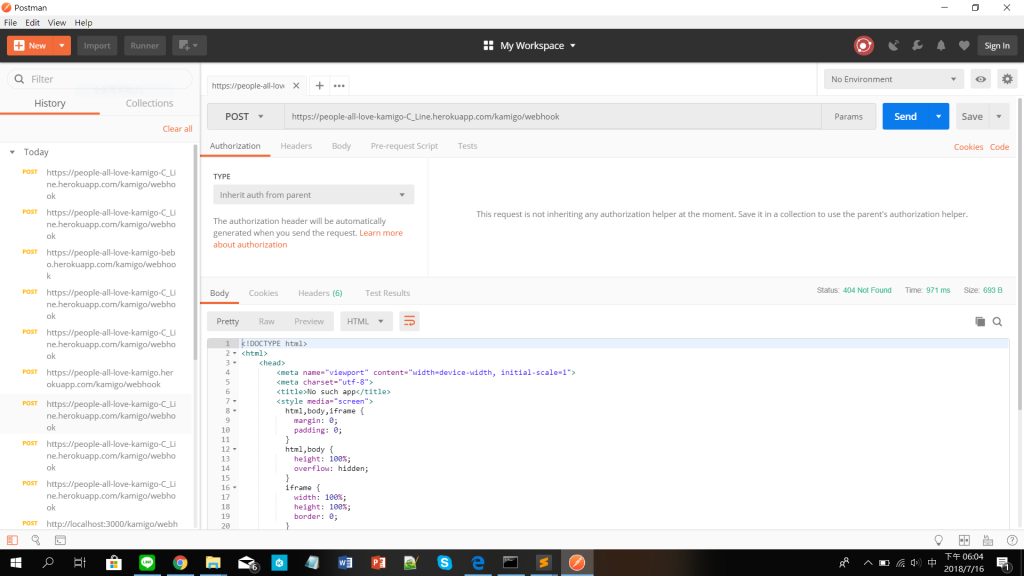Switch to request Body tab
Viewport: 1024px width, 576px height.
pyautogui.click(x=341, y=146)
